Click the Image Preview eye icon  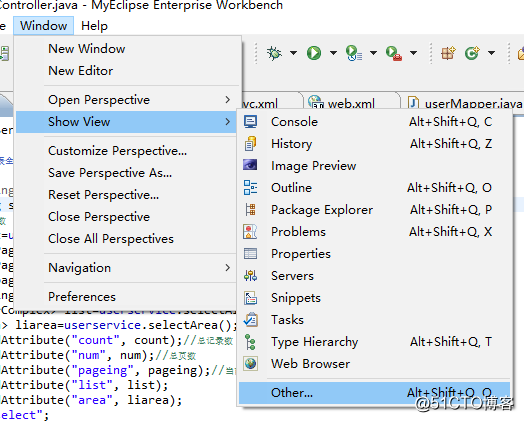tap(250, 165)
